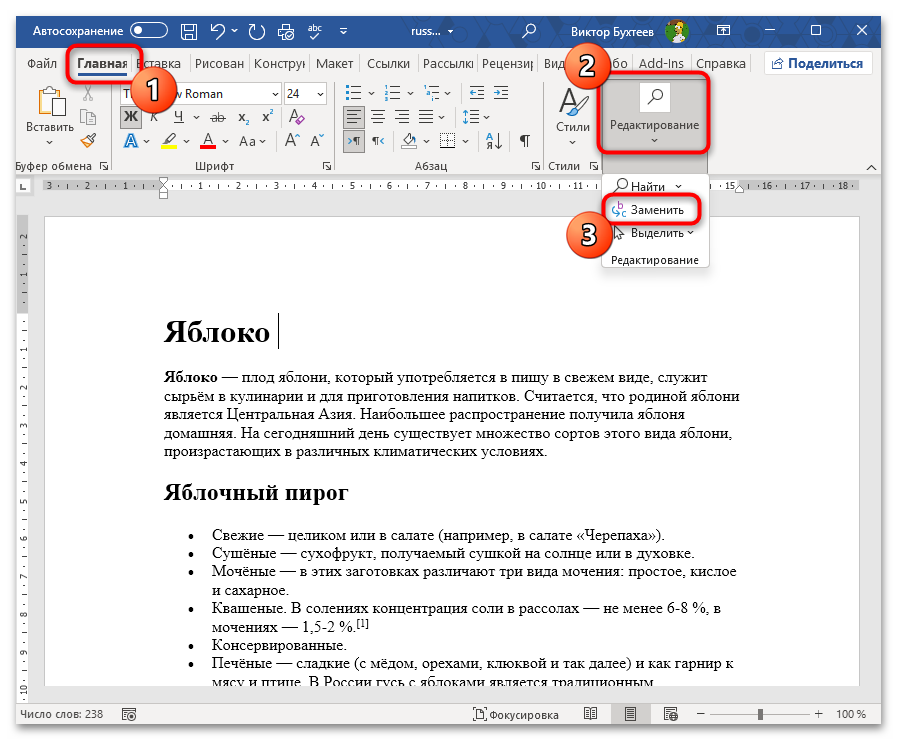
Task: Open Focus mode from status bar
Action: [516, 714]
